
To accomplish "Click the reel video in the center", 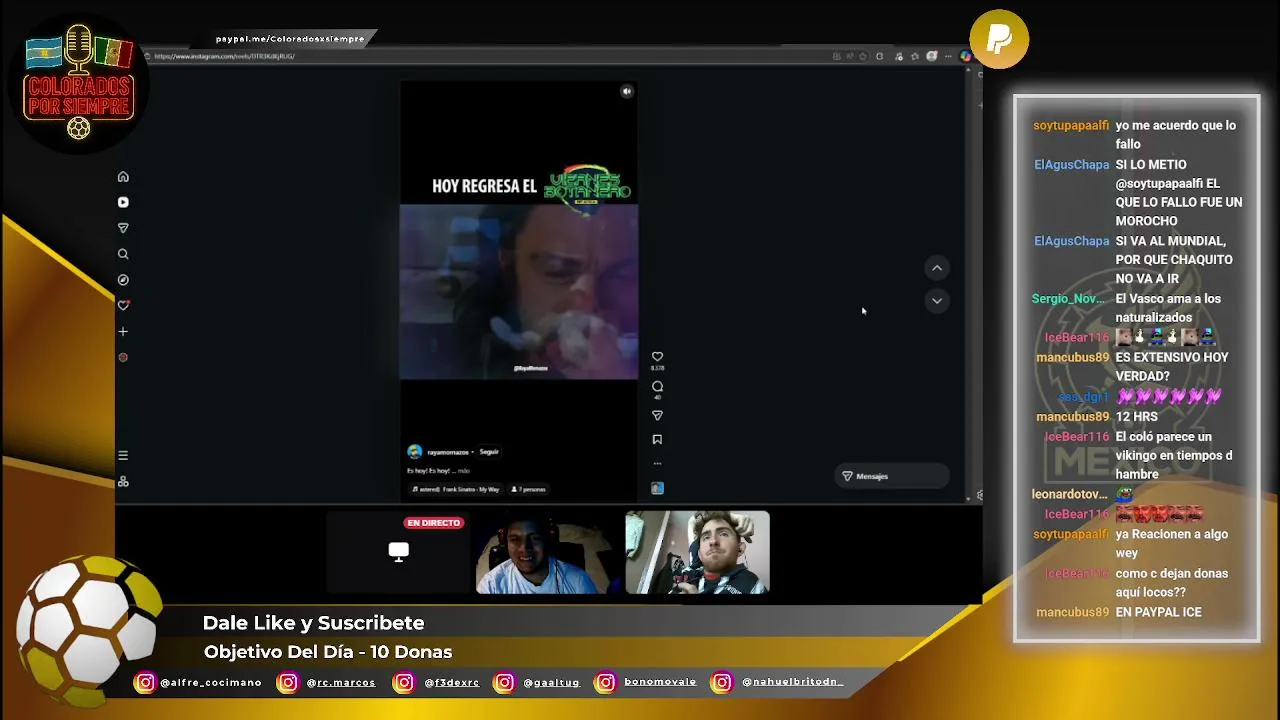I will tap(518, 292).
